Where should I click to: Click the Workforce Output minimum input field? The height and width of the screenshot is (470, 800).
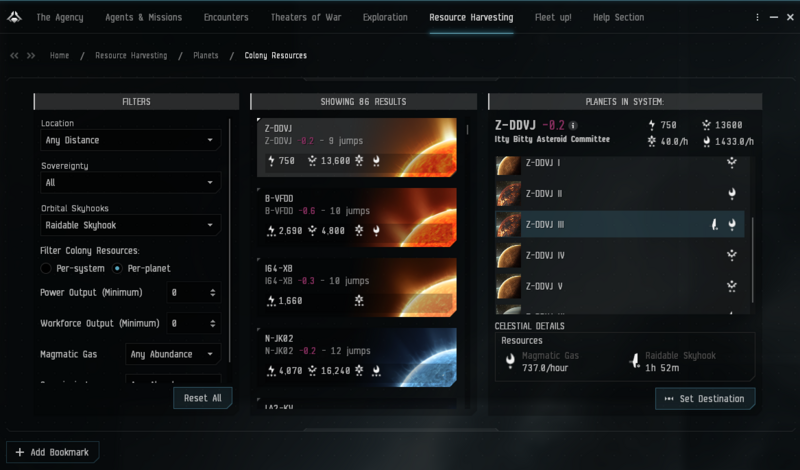click(193, 324)
